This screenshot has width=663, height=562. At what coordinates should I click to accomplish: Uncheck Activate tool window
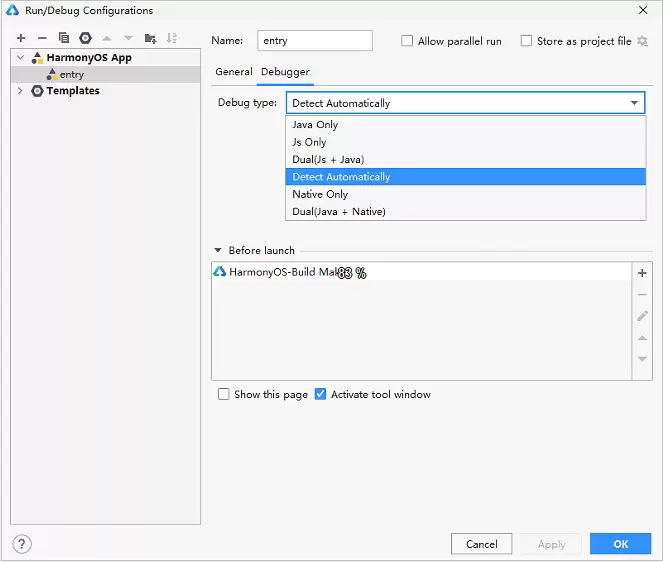(x=321, y=394)
